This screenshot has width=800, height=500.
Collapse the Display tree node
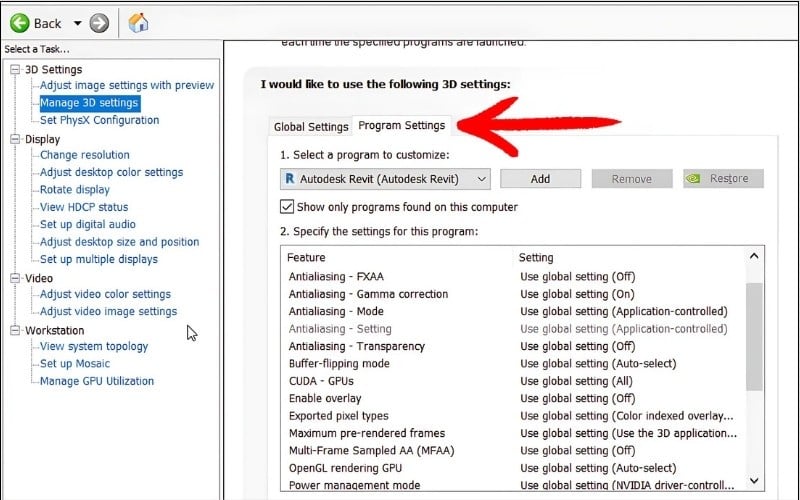(x=15, y=139)
